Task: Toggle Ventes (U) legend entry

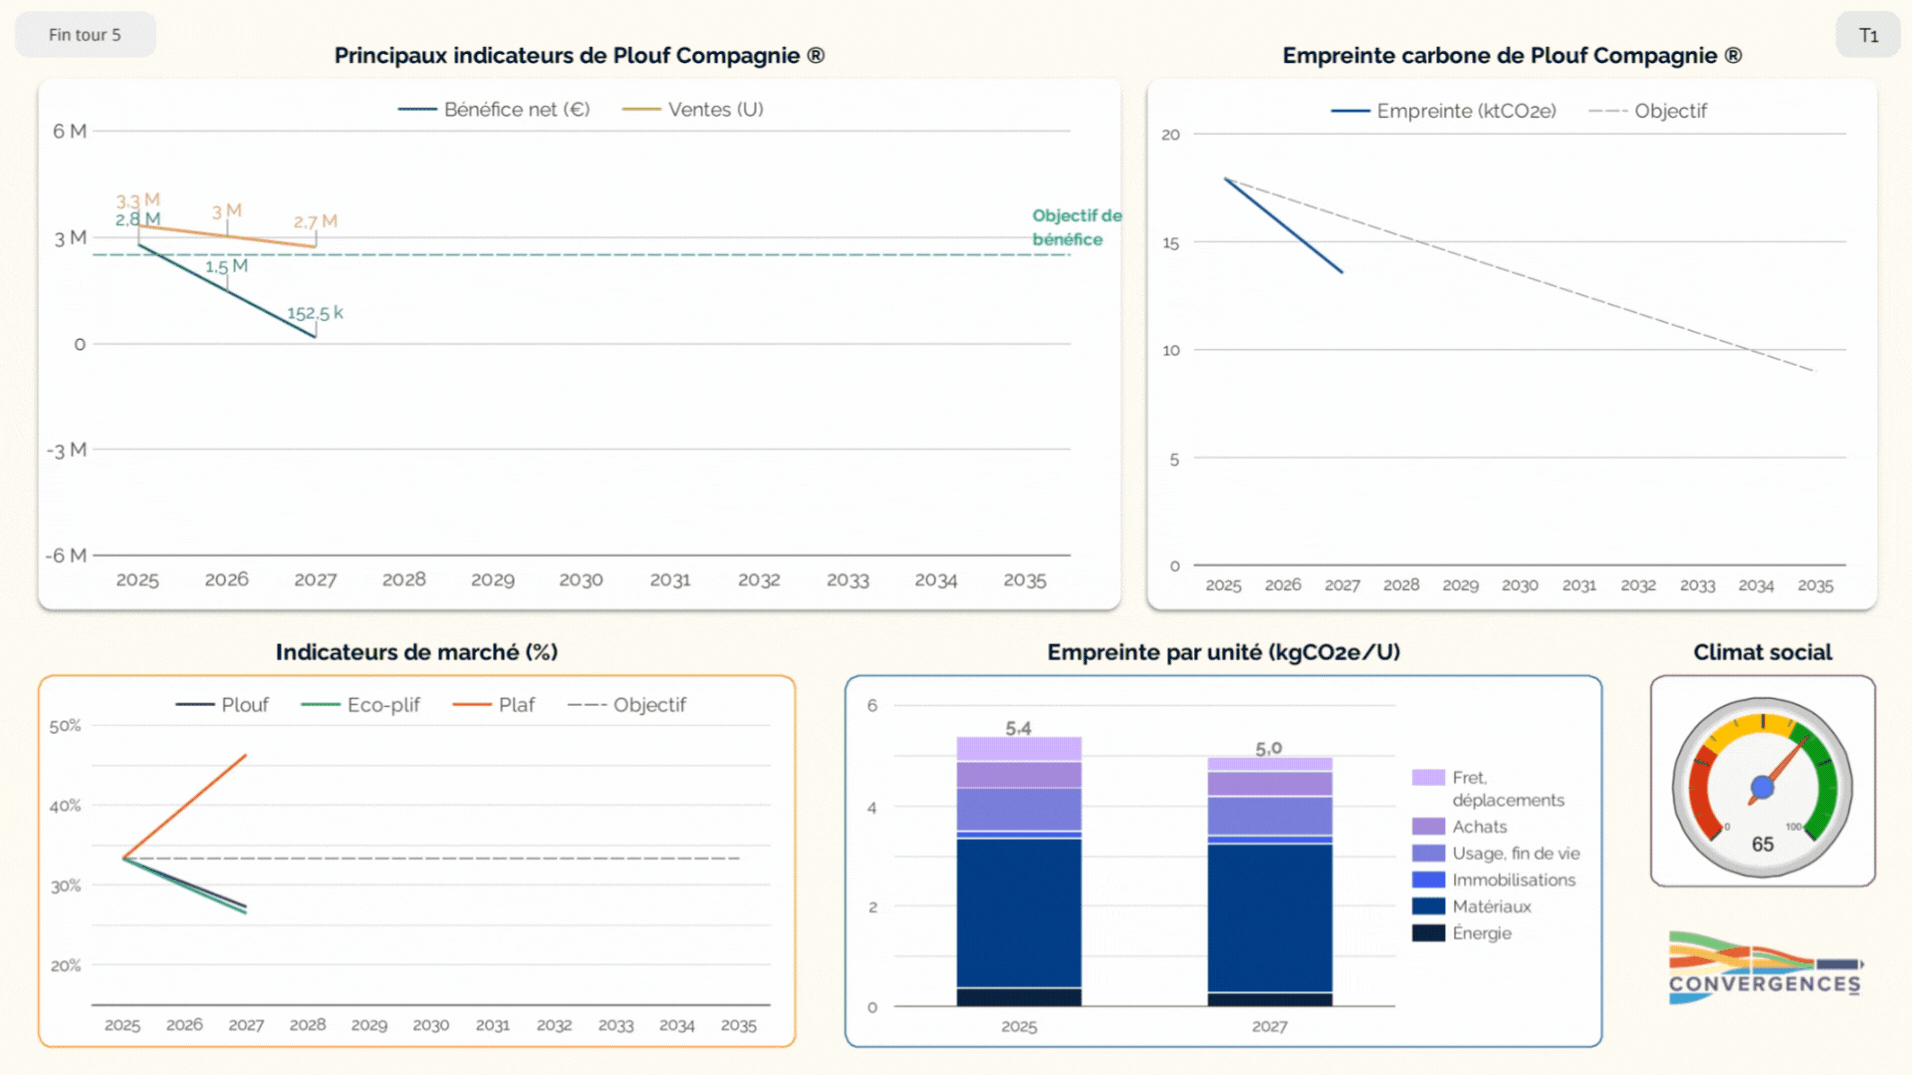Action: 693,109
